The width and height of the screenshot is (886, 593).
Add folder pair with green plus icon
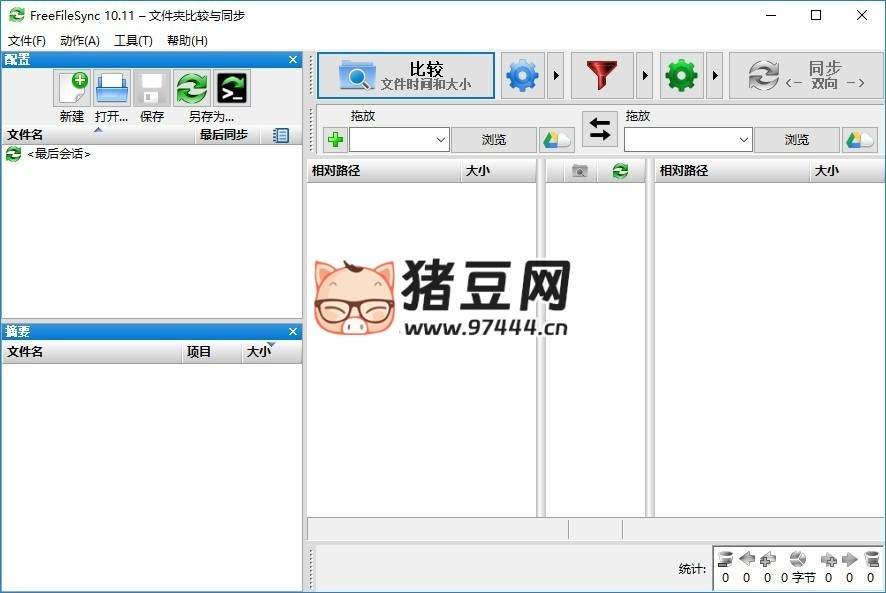pyautogui.click(x=336, y=140)
